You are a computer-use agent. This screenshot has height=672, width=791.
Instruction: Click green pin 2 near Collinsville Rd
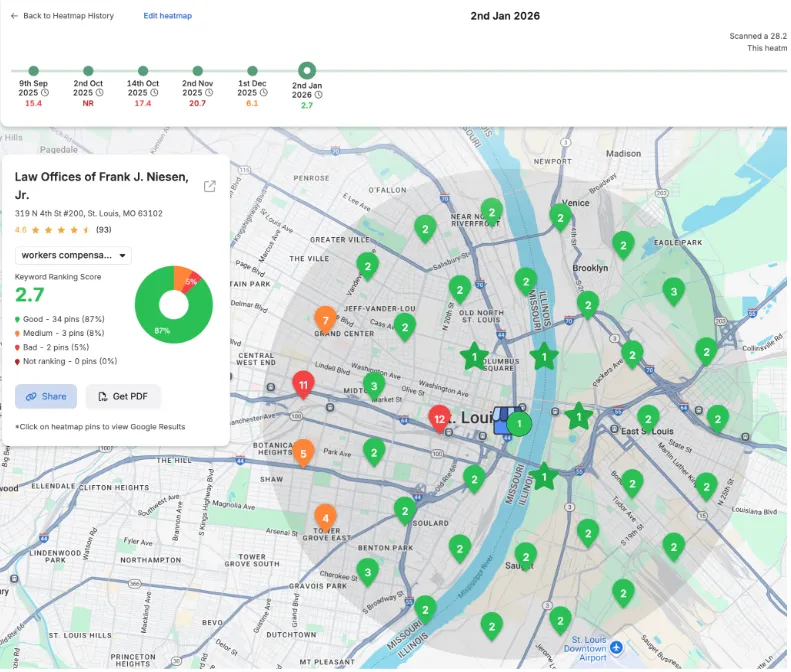[706, 353]
